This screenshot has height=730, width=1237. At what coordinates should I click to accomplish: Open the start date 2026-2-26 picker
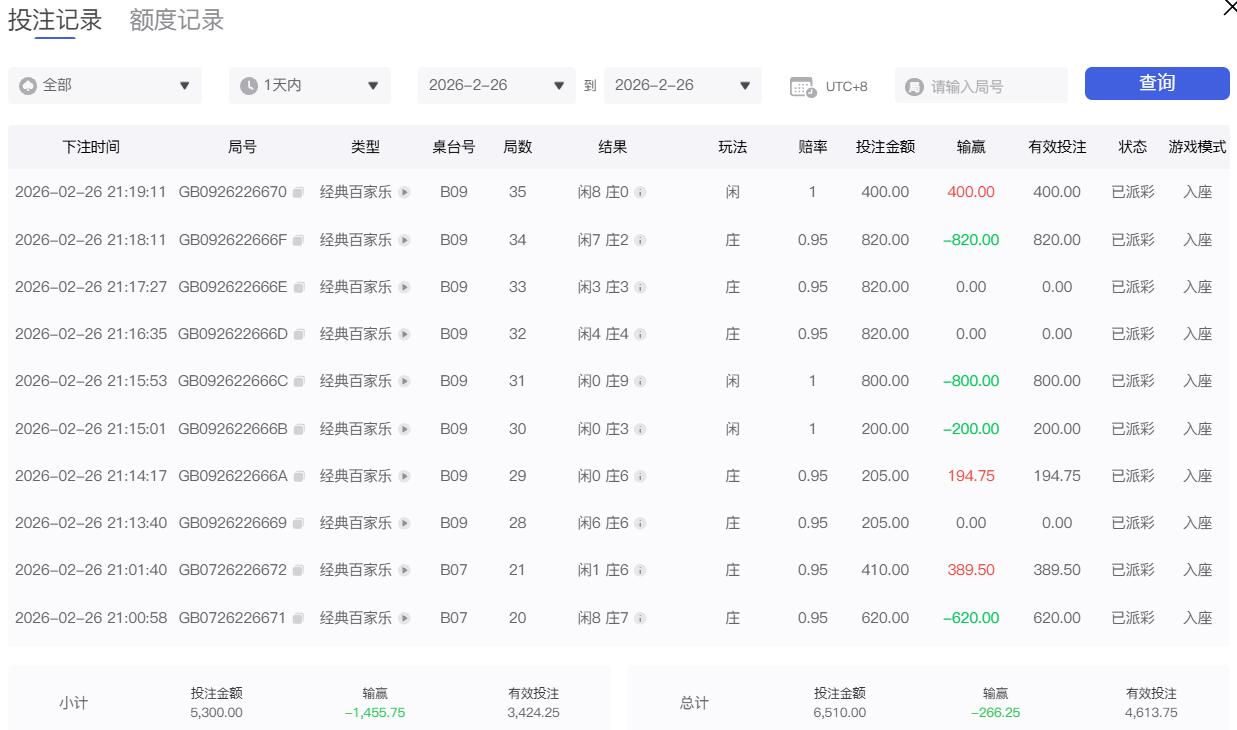(496, 86)
